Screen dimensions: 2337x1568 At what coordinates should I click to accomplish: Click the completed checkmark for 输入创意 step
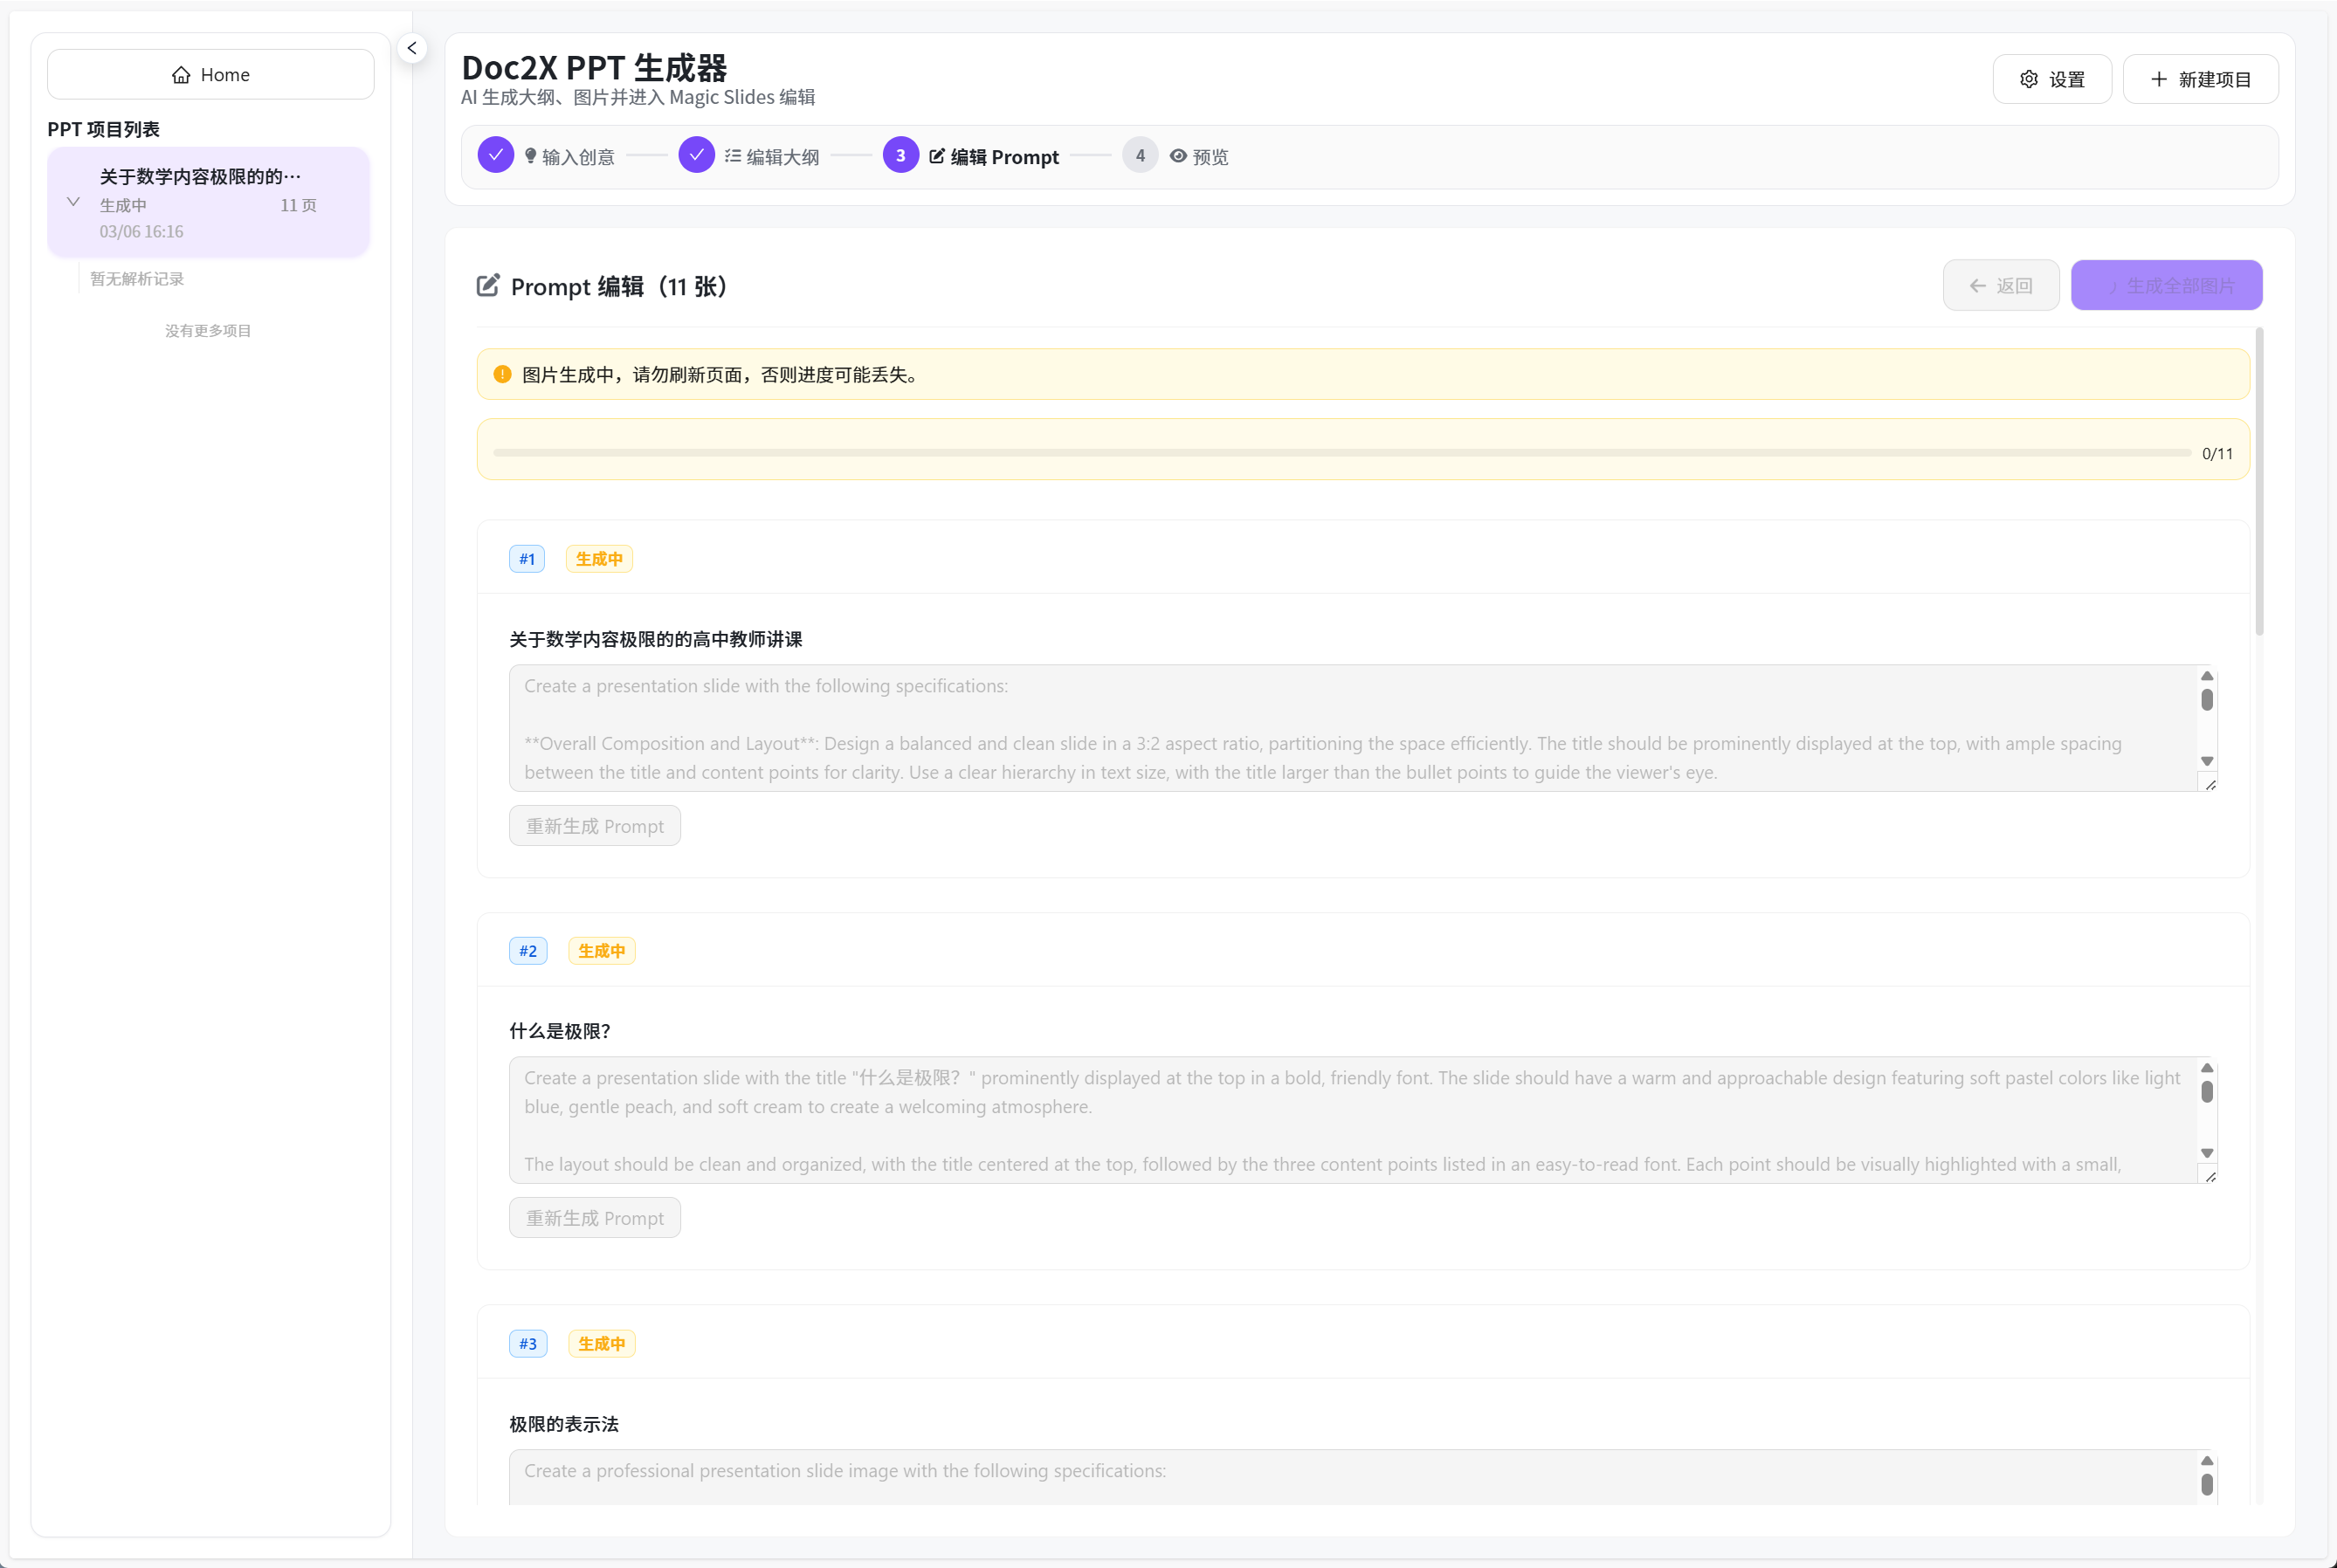(x=495, y=155)
